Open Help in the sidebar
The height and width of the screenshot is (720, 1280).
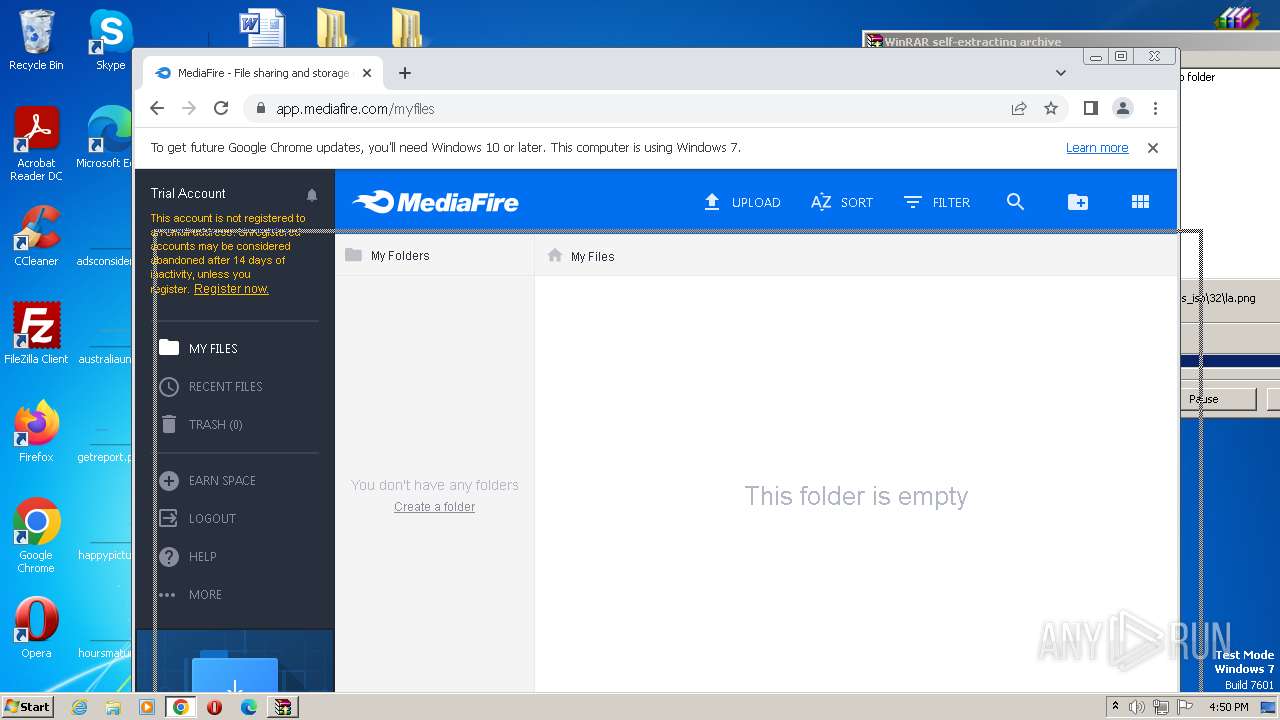188,556
